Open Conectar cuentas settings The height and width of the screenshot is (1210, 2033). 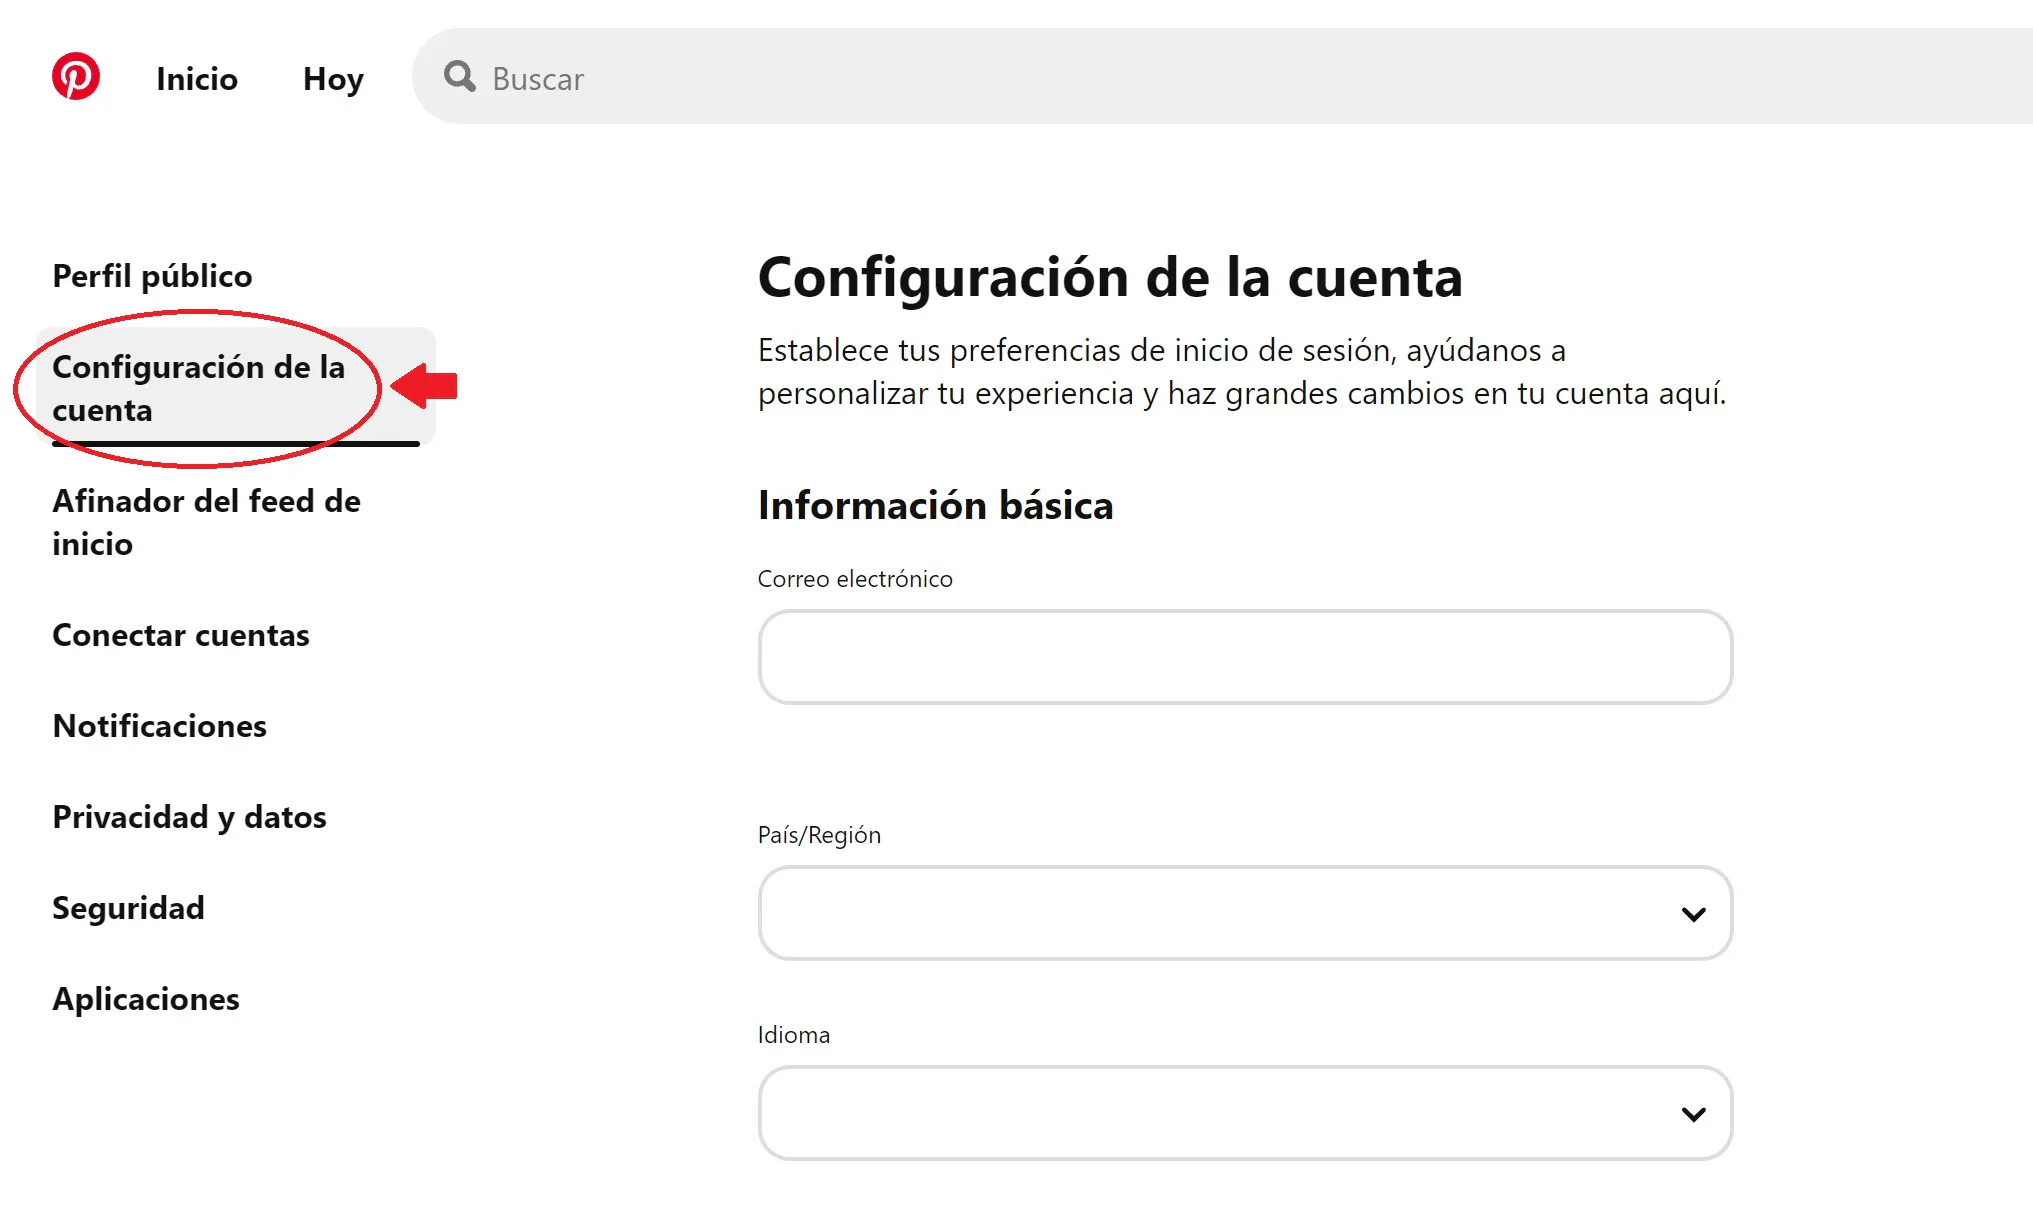[181, 635]
